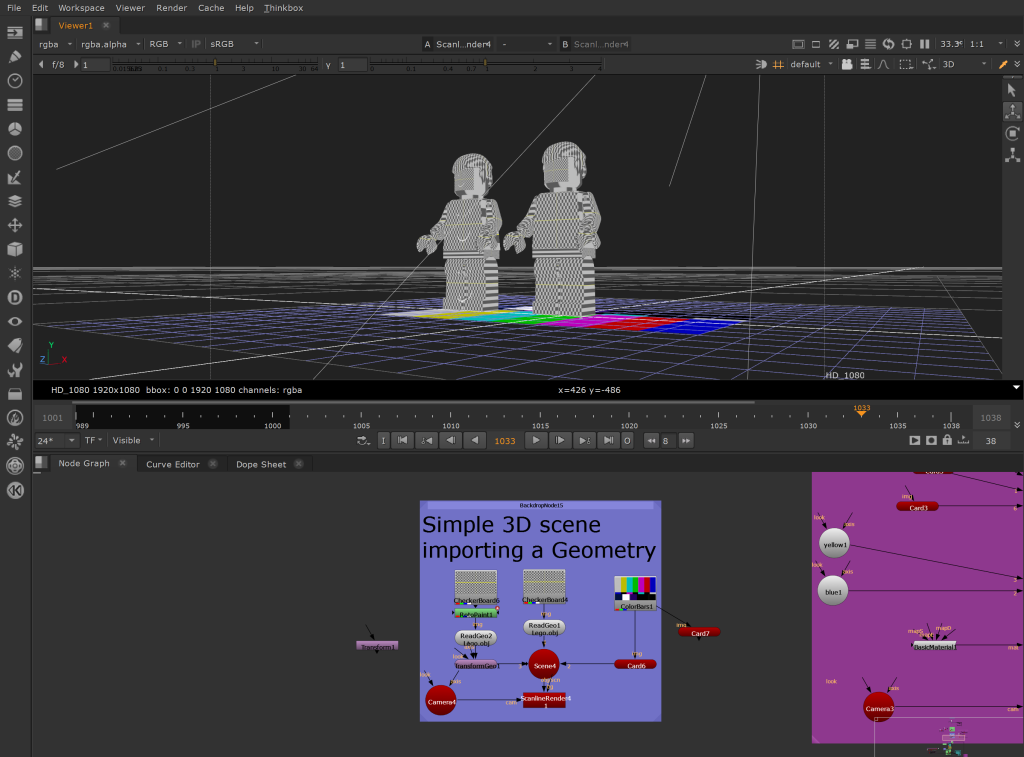This screenshot has height=757, width=1024.
Task: Toggle the clipping warning stripes icon
Action: coord(834,44)
